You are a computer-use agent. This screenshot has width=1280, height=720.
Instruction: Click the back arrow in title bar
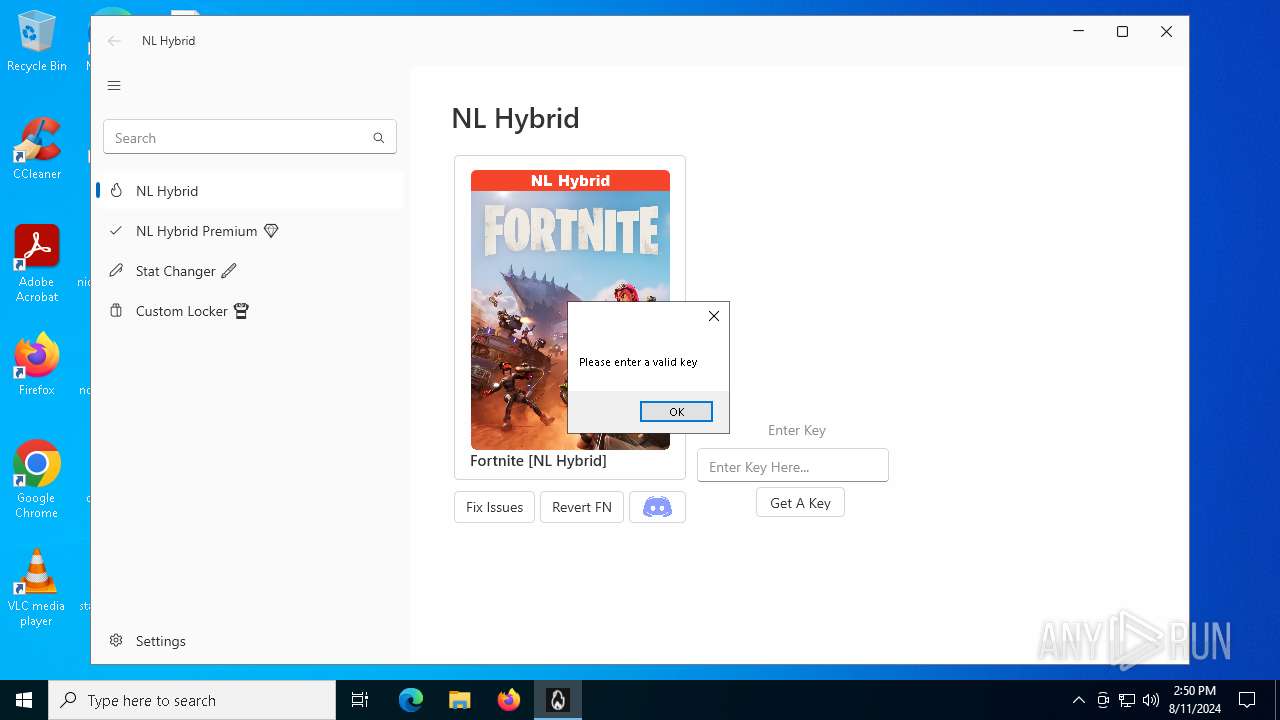pos(114,41)
